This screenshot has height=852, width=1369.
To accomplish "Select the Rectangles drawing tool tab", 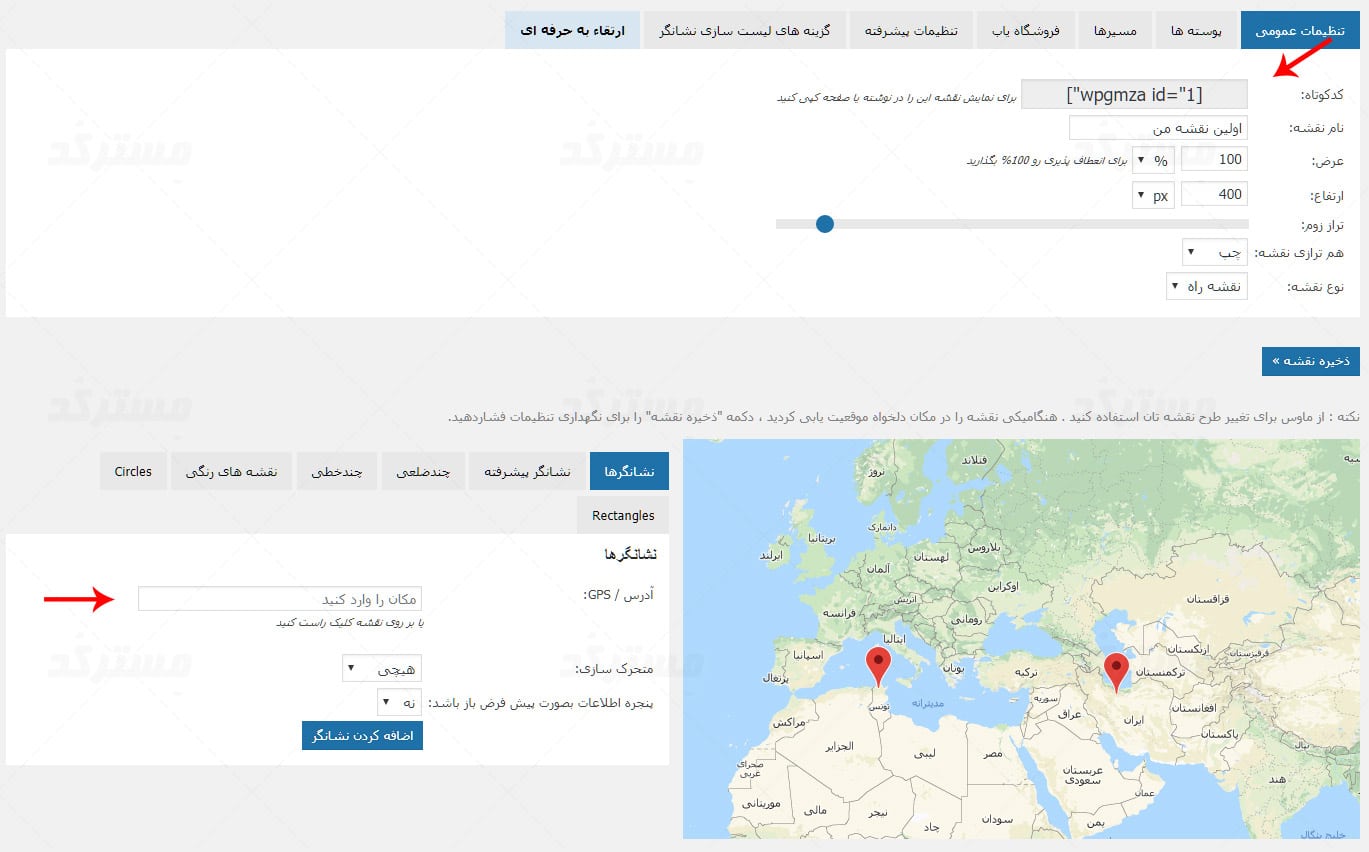I will 622,514.
